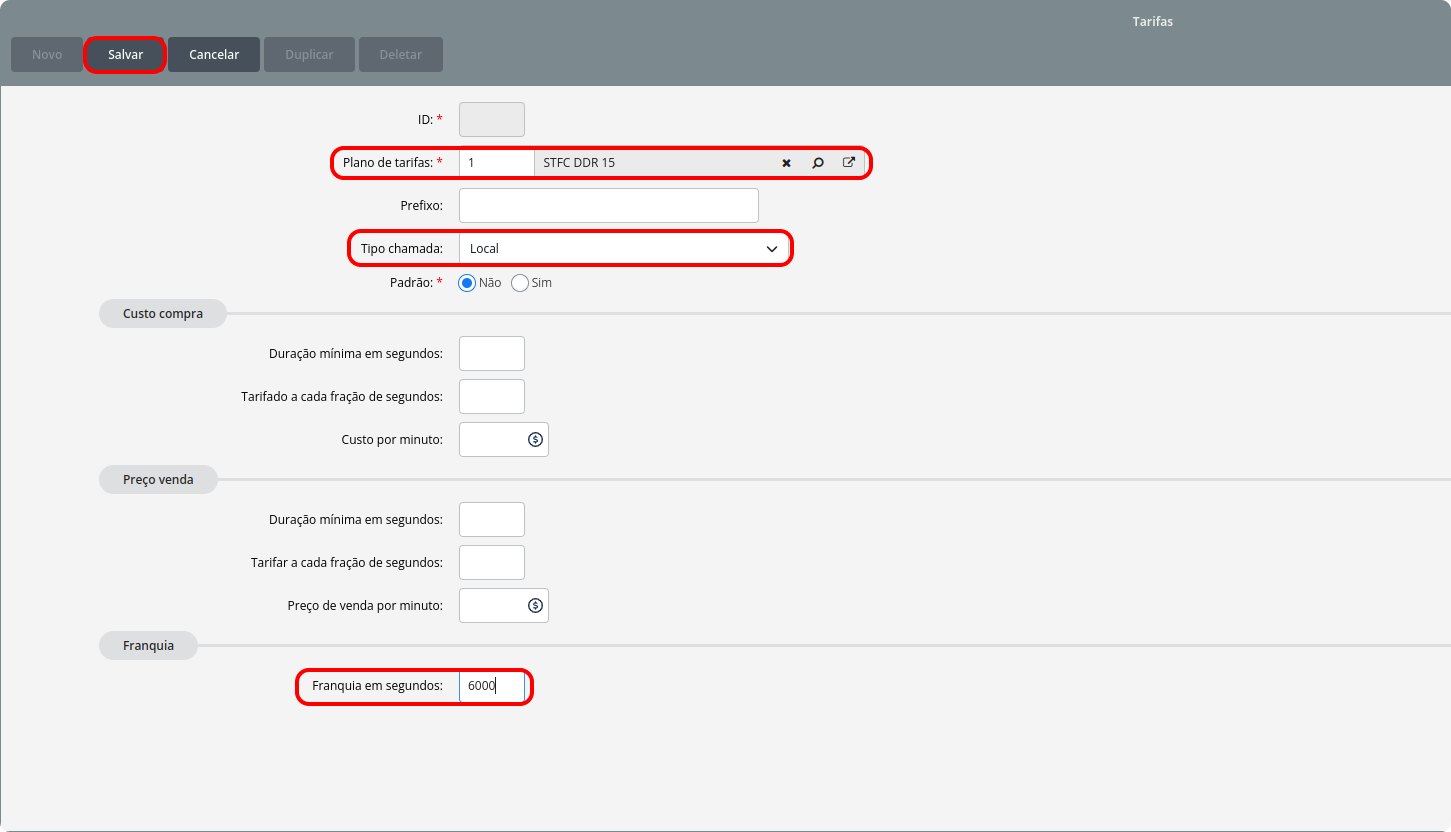Click the Tarifas title text
1451x832 pixels.
point(1153,21)
